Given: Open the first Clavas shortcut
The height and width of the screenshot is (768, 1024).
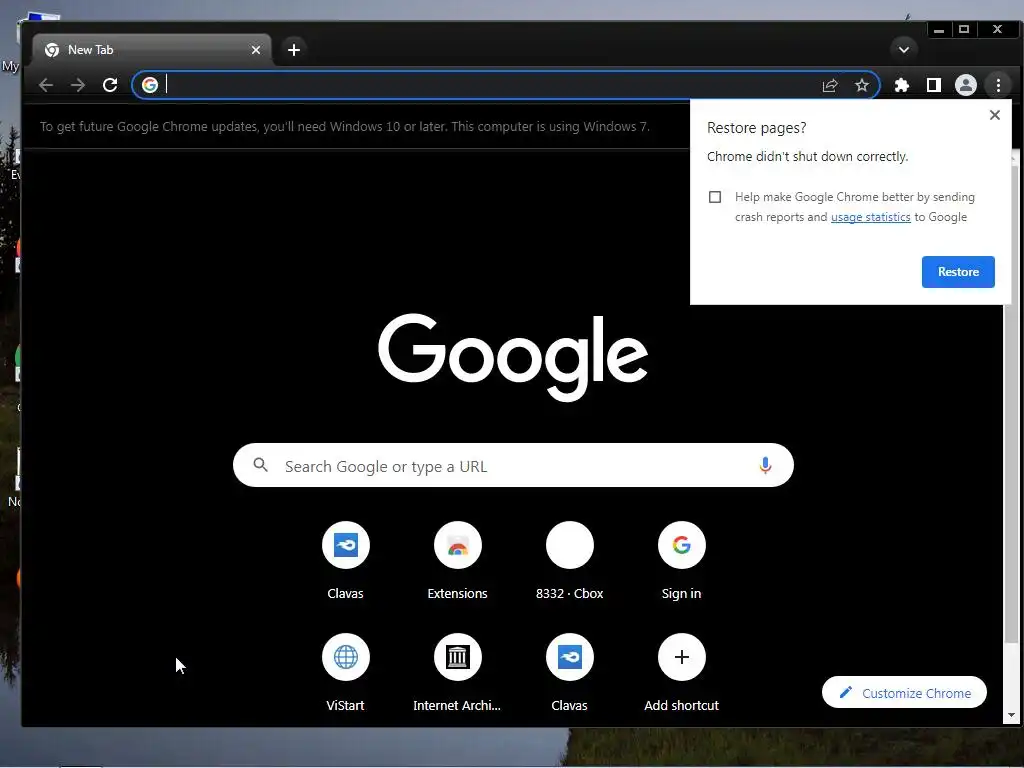Looking at the screenshot, I should pyautogui.click(x=345, y=560).
